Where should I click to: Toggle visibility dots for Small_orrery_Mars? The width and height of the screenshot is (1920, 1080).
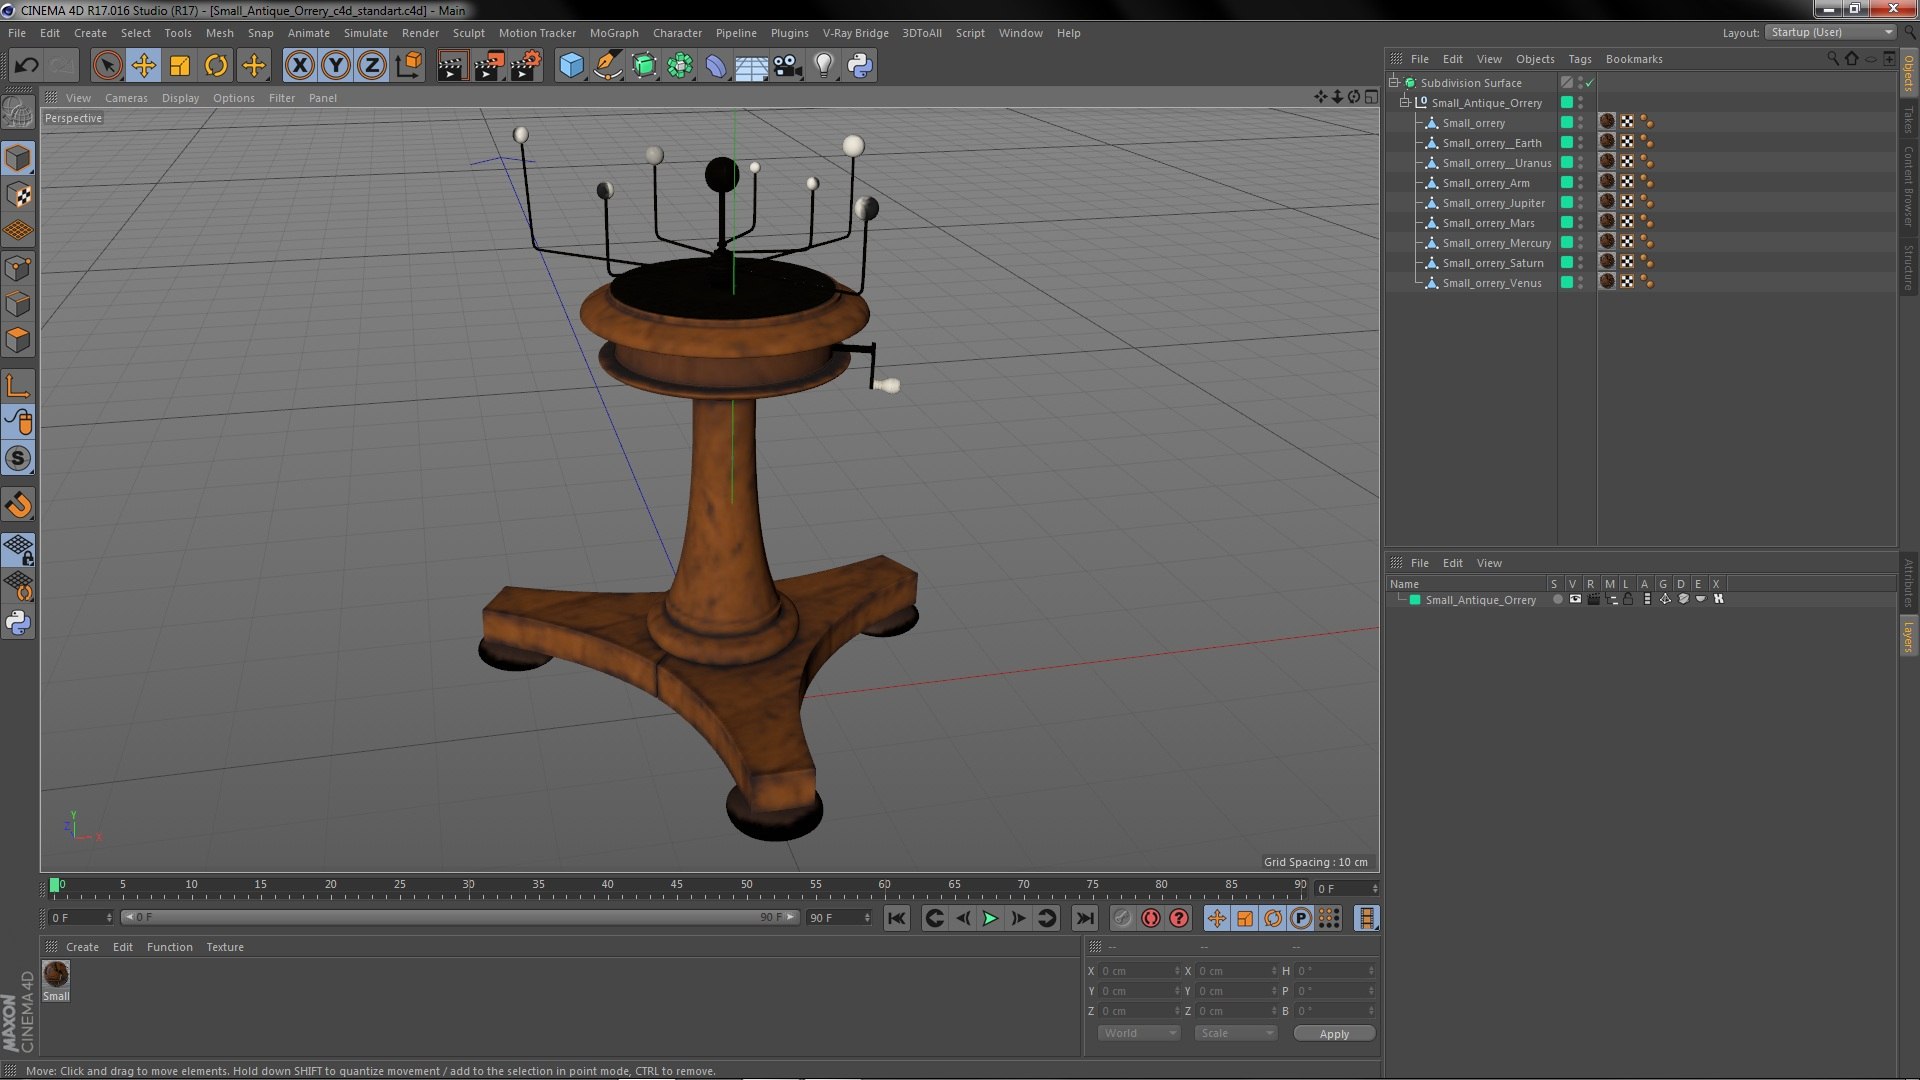[x=1580, y=223]
